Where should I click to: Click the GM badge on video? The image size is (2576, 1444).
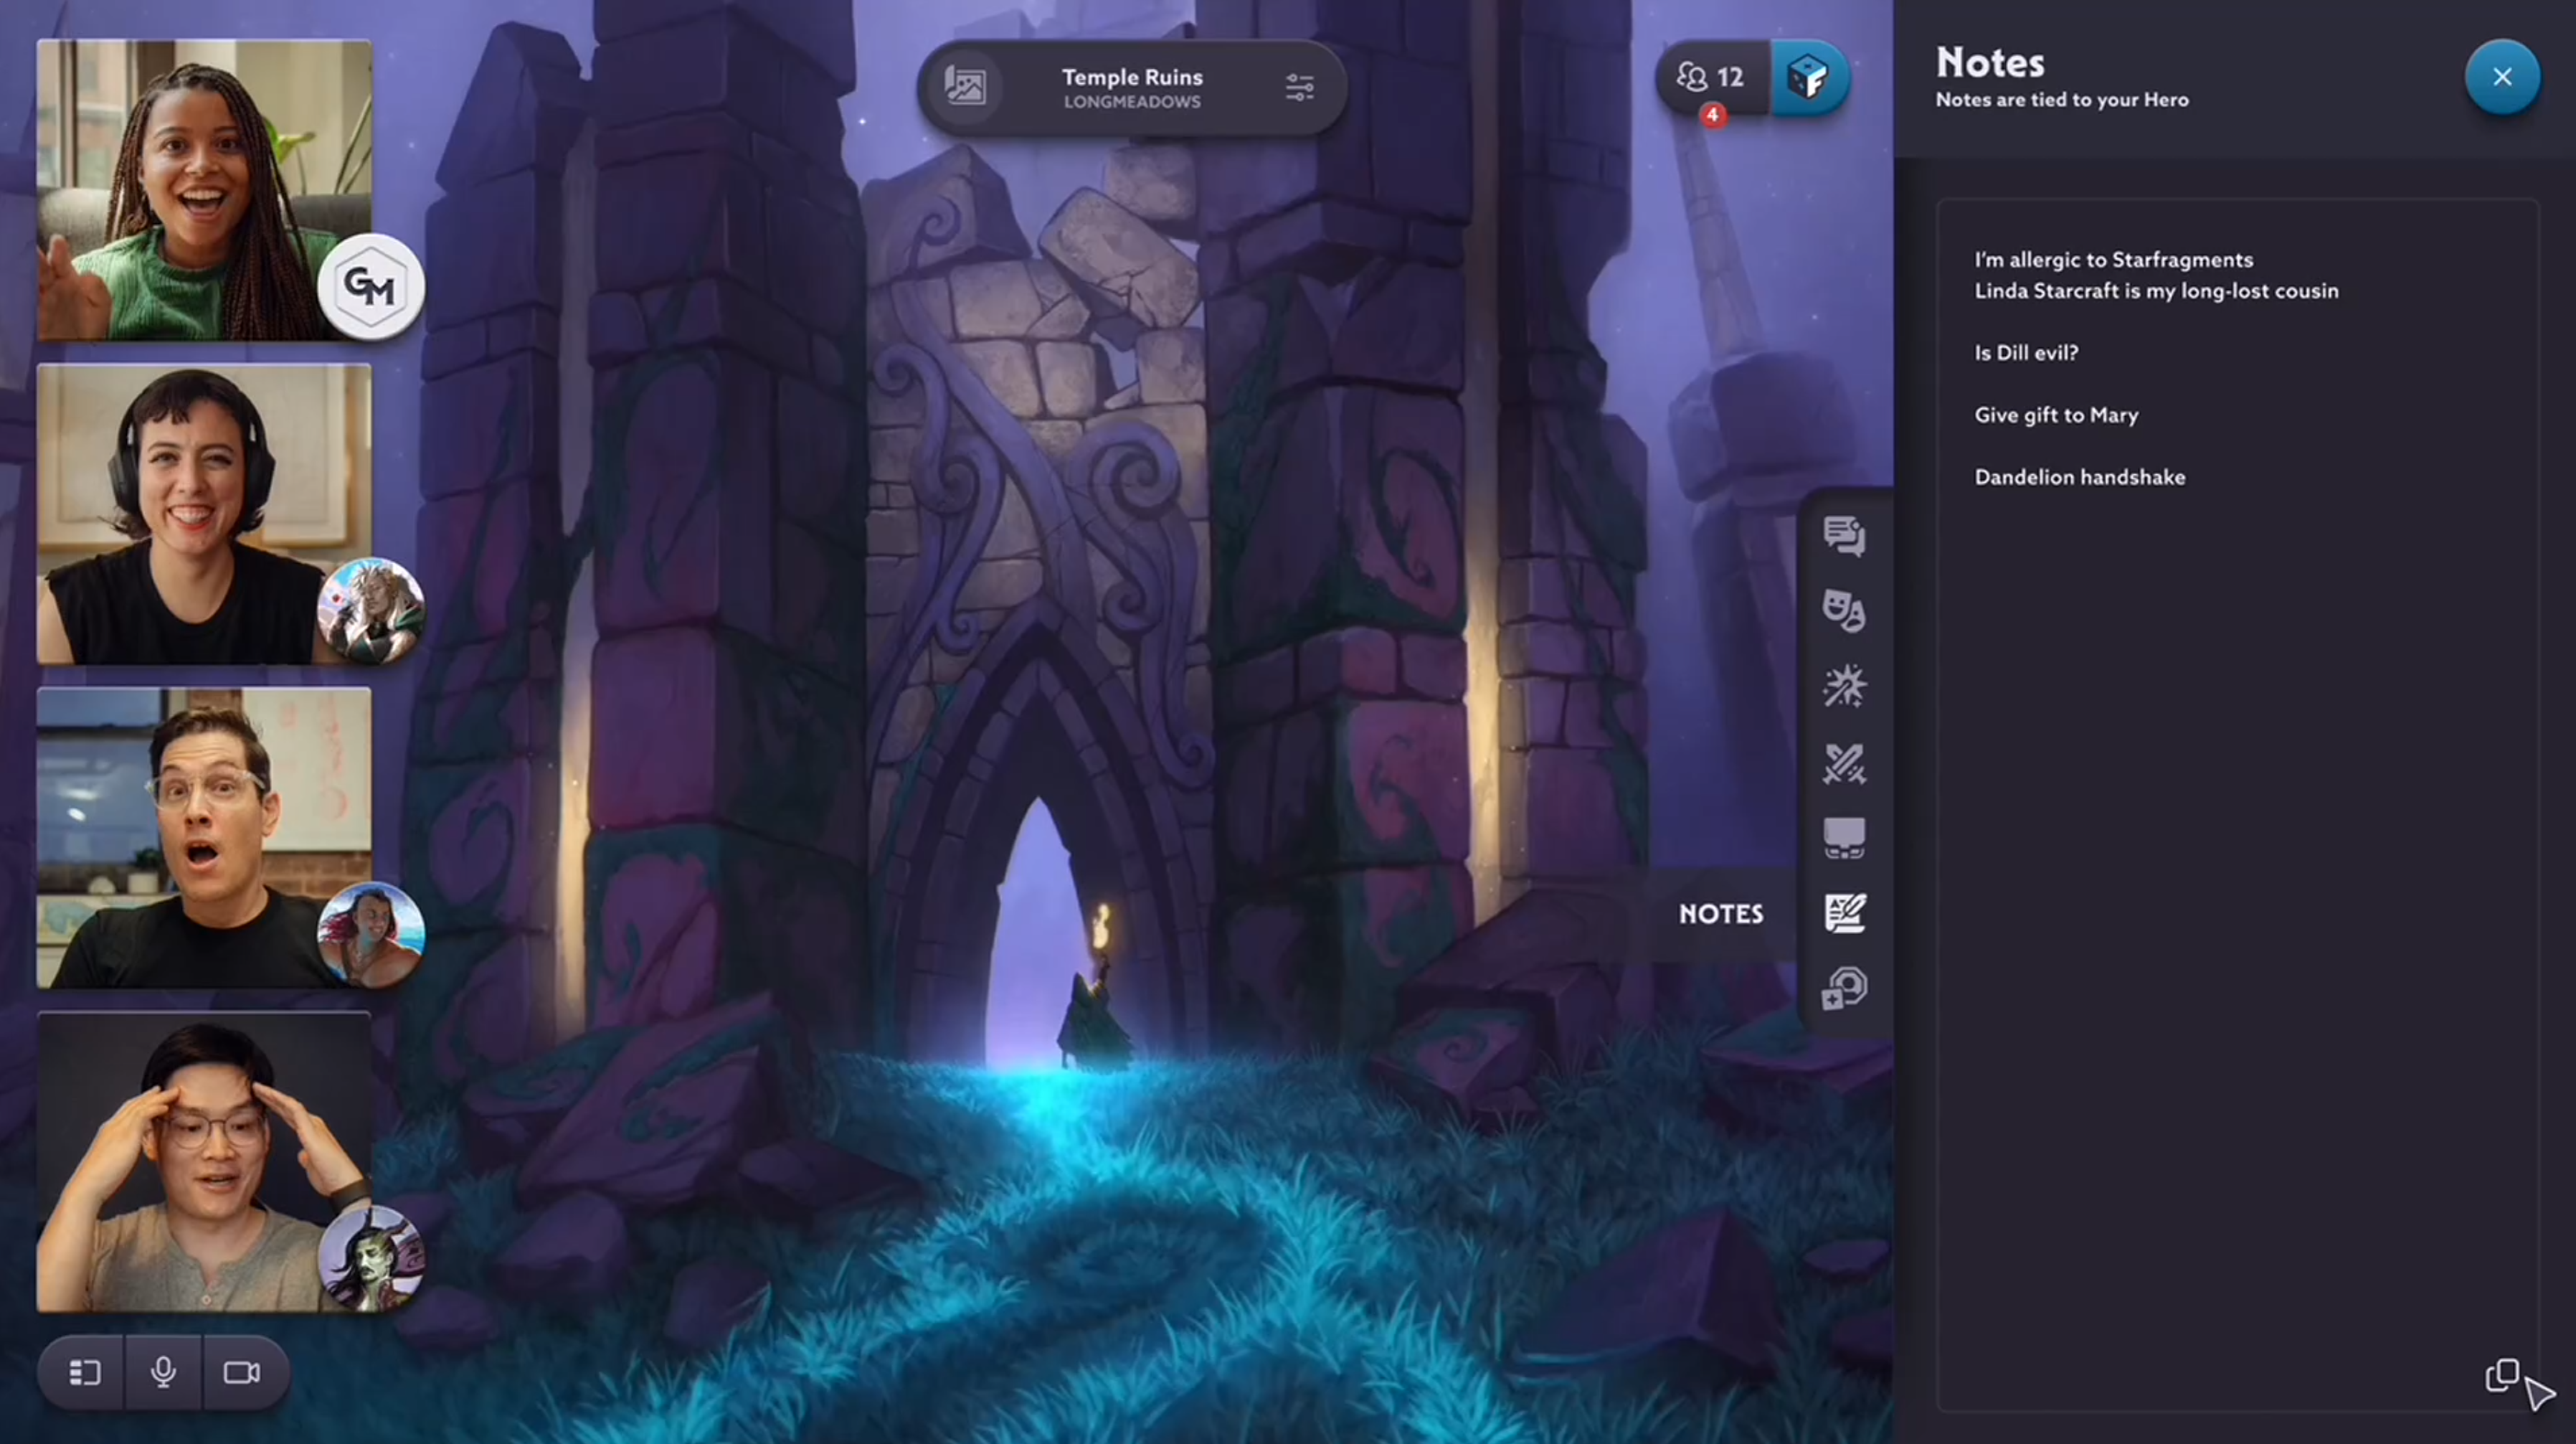click(x=371, y=287)
